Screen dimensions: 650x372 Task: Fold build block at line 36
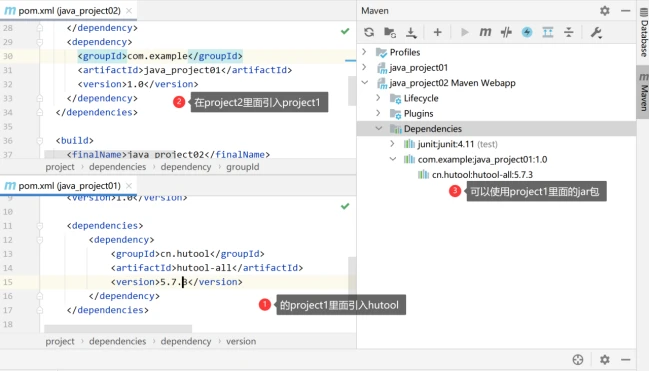click(x=39, y=141)
